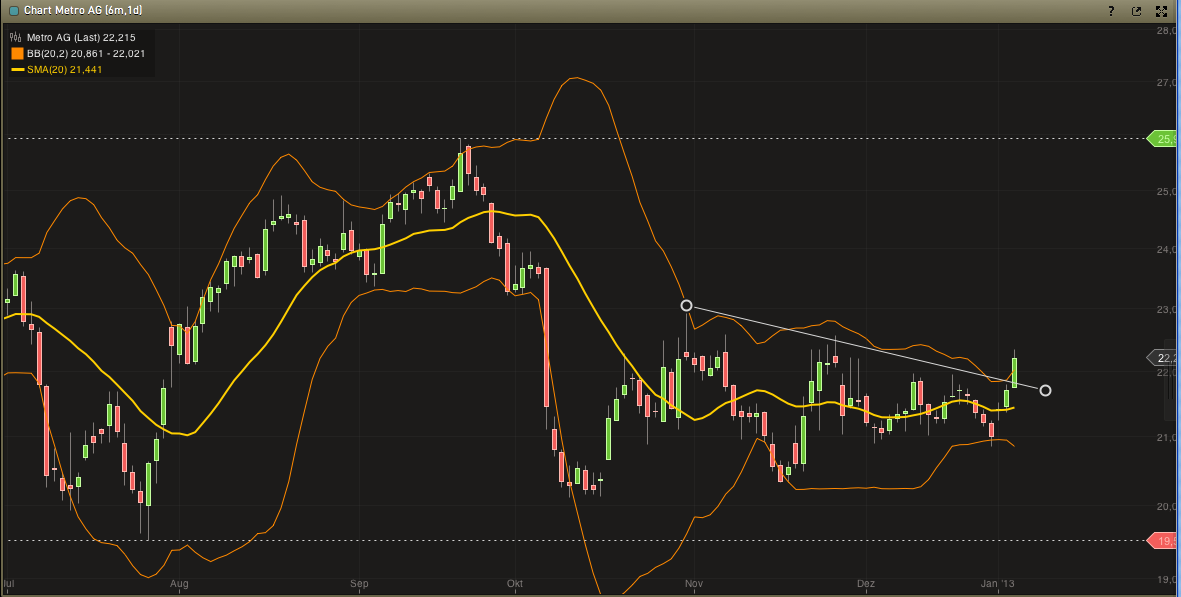Click the teal chart icon in title bar
1181x597 pixels.
13,11
